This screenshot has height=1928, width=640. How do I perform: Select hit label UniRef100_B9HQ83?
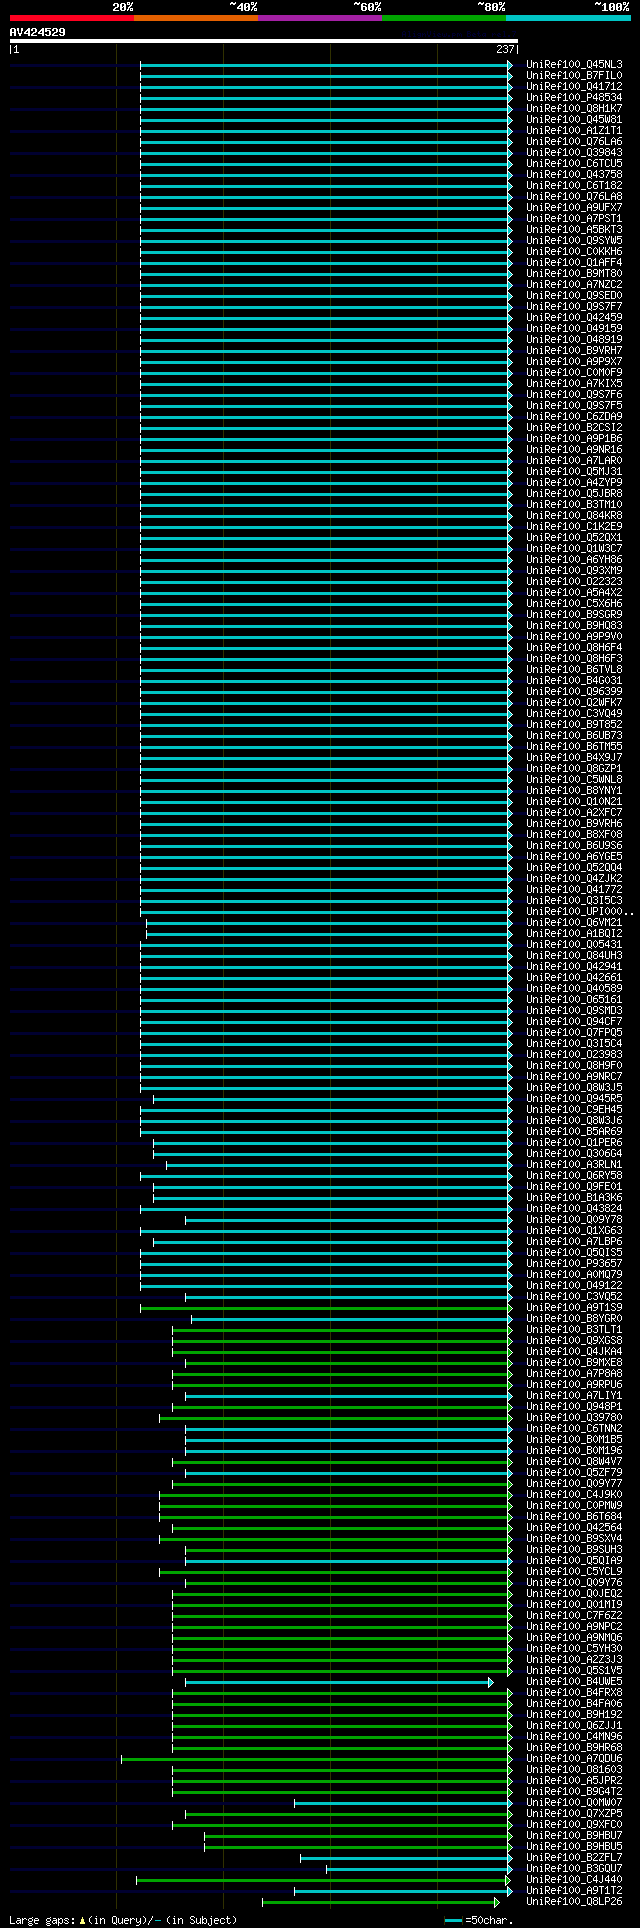[574, 626]
